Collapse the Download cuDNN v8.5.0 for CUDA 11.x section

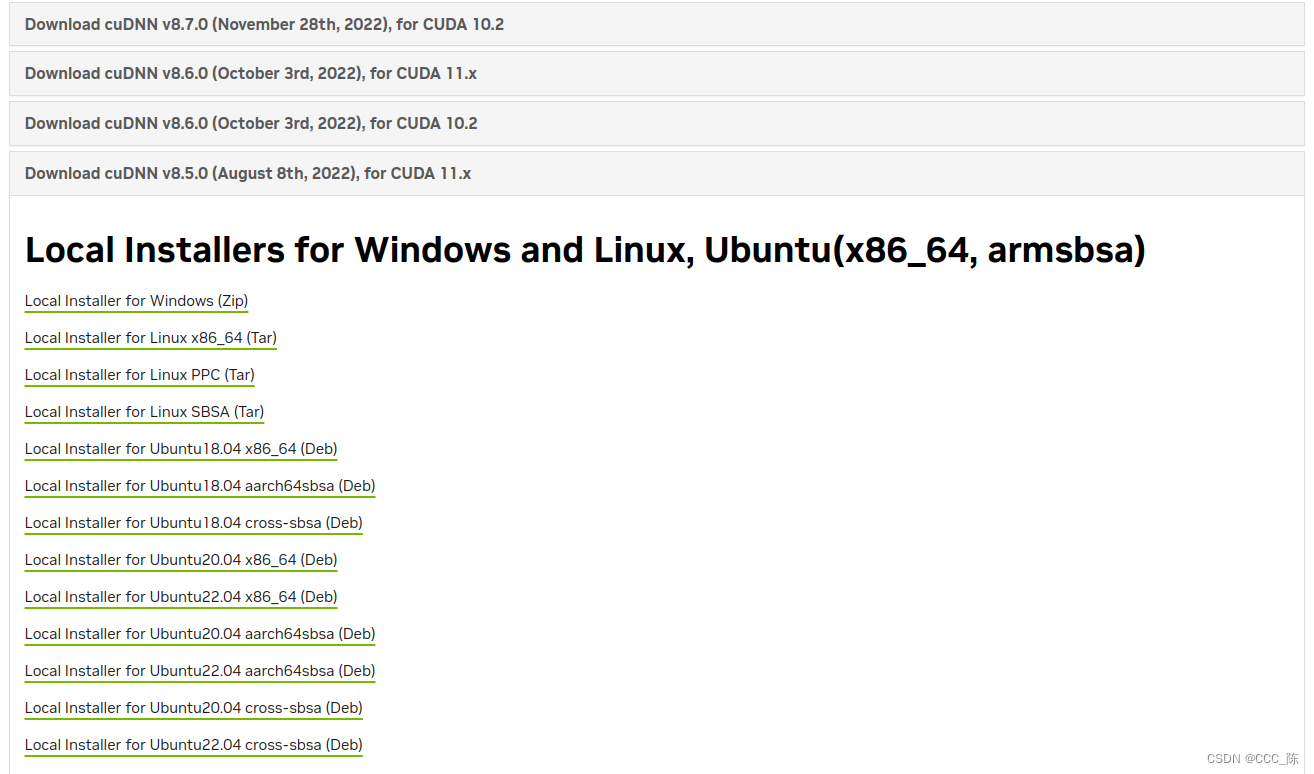(x=247, y=172)
